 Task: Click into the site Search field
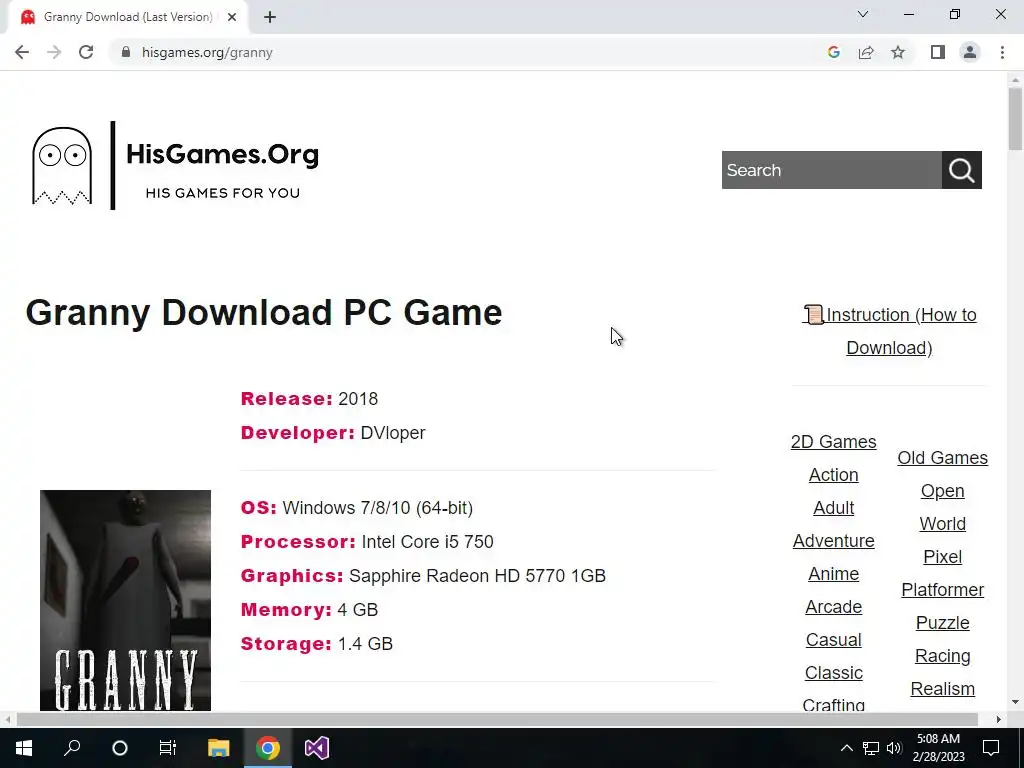(831, 170)
